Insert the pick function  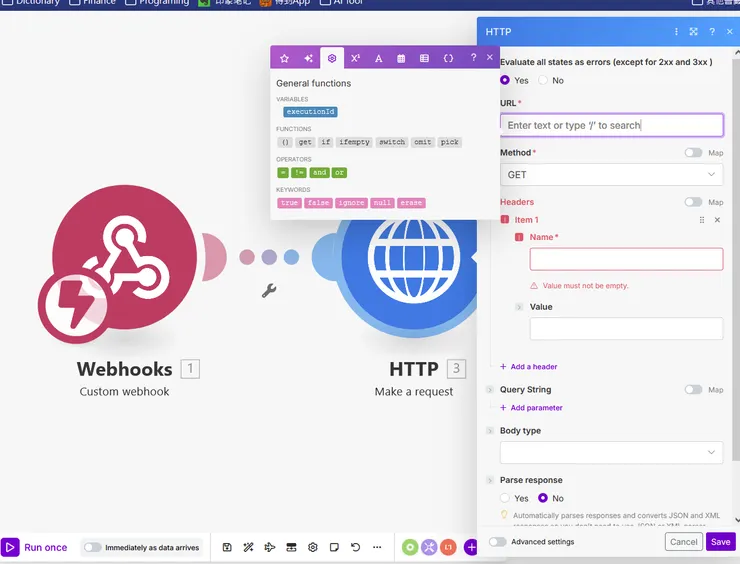click(x=449, y=142)
